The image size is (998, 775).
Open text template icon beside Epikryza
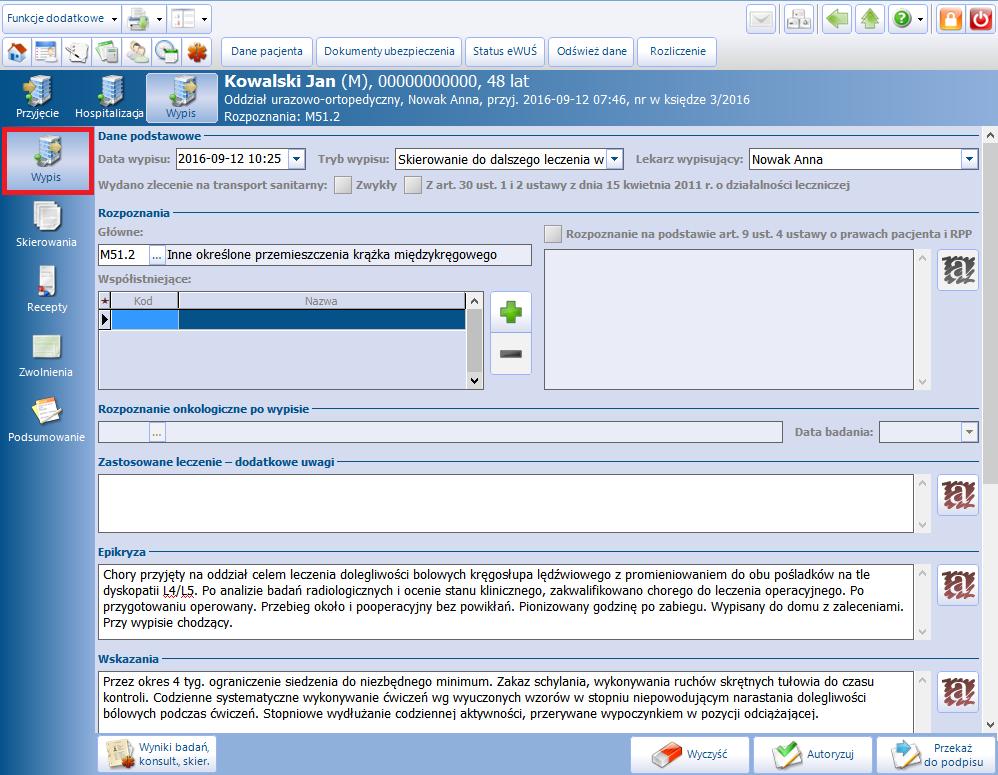click(958, 584)
